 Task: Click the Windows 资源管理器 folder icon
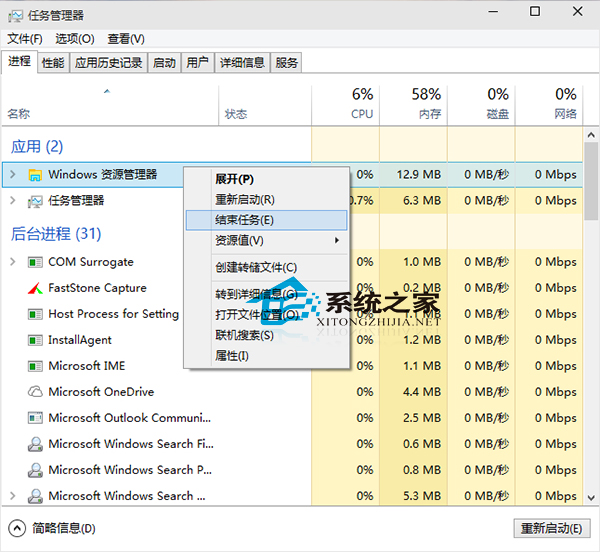(35, 175)
